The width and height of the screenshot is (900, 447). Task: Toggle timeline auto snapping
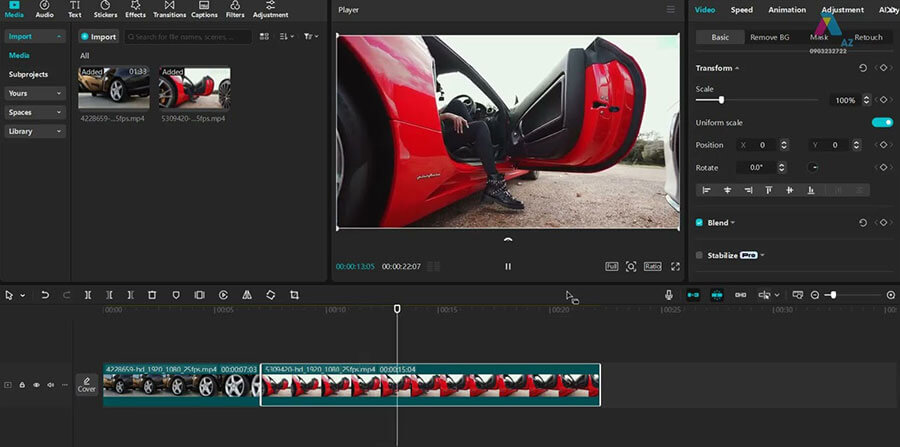(x=717, y=295)
